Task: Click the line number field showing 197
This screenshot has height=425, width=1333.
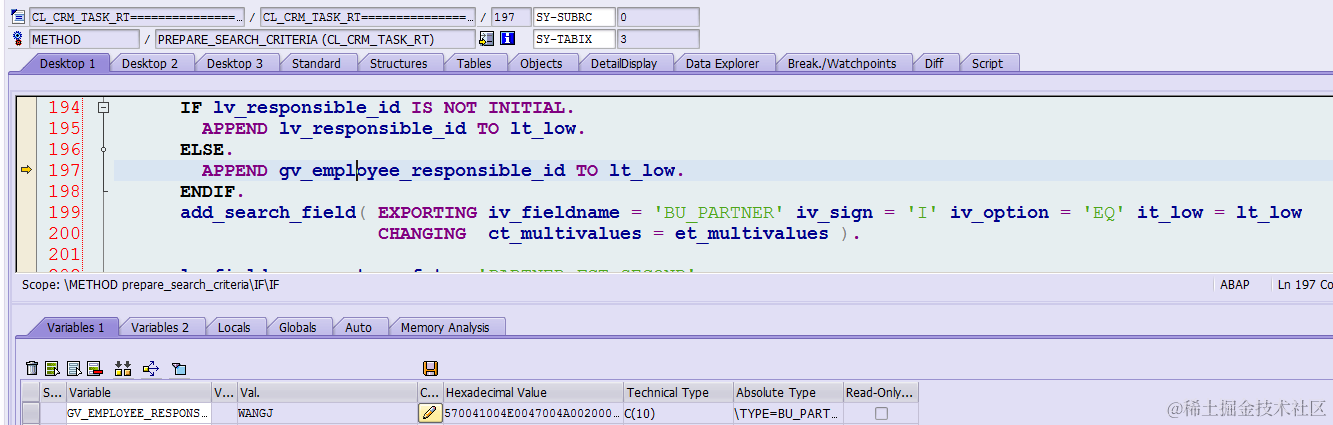Action: point(511,17)
